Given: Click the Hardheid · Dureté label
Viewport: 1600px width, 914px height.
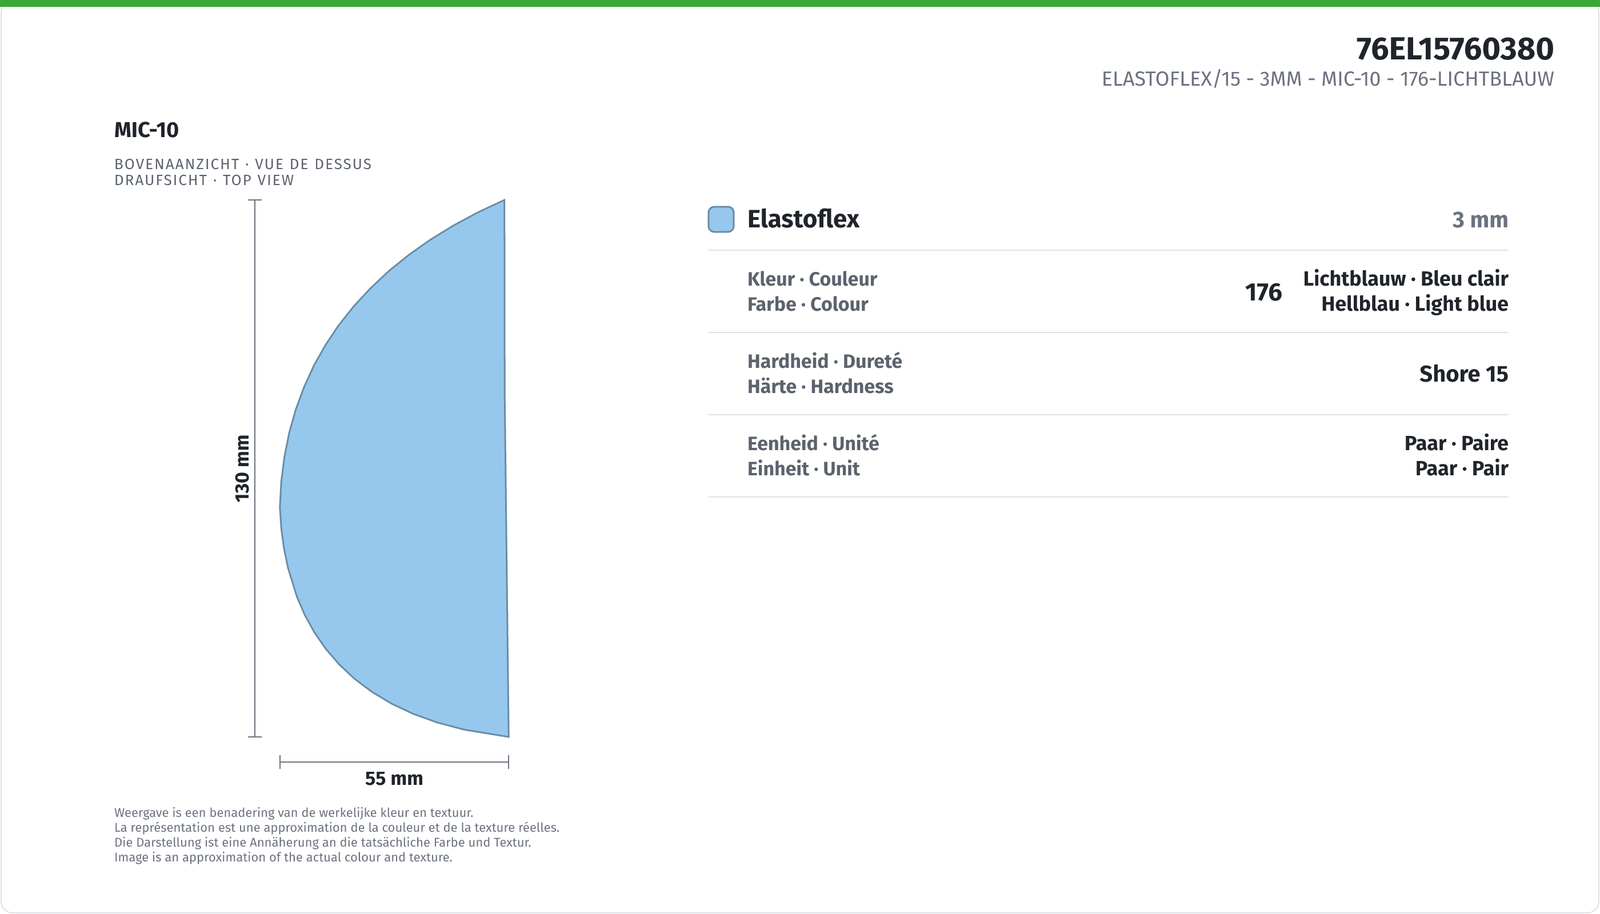Looking at the screenshot, I should (x=824, y=361).
